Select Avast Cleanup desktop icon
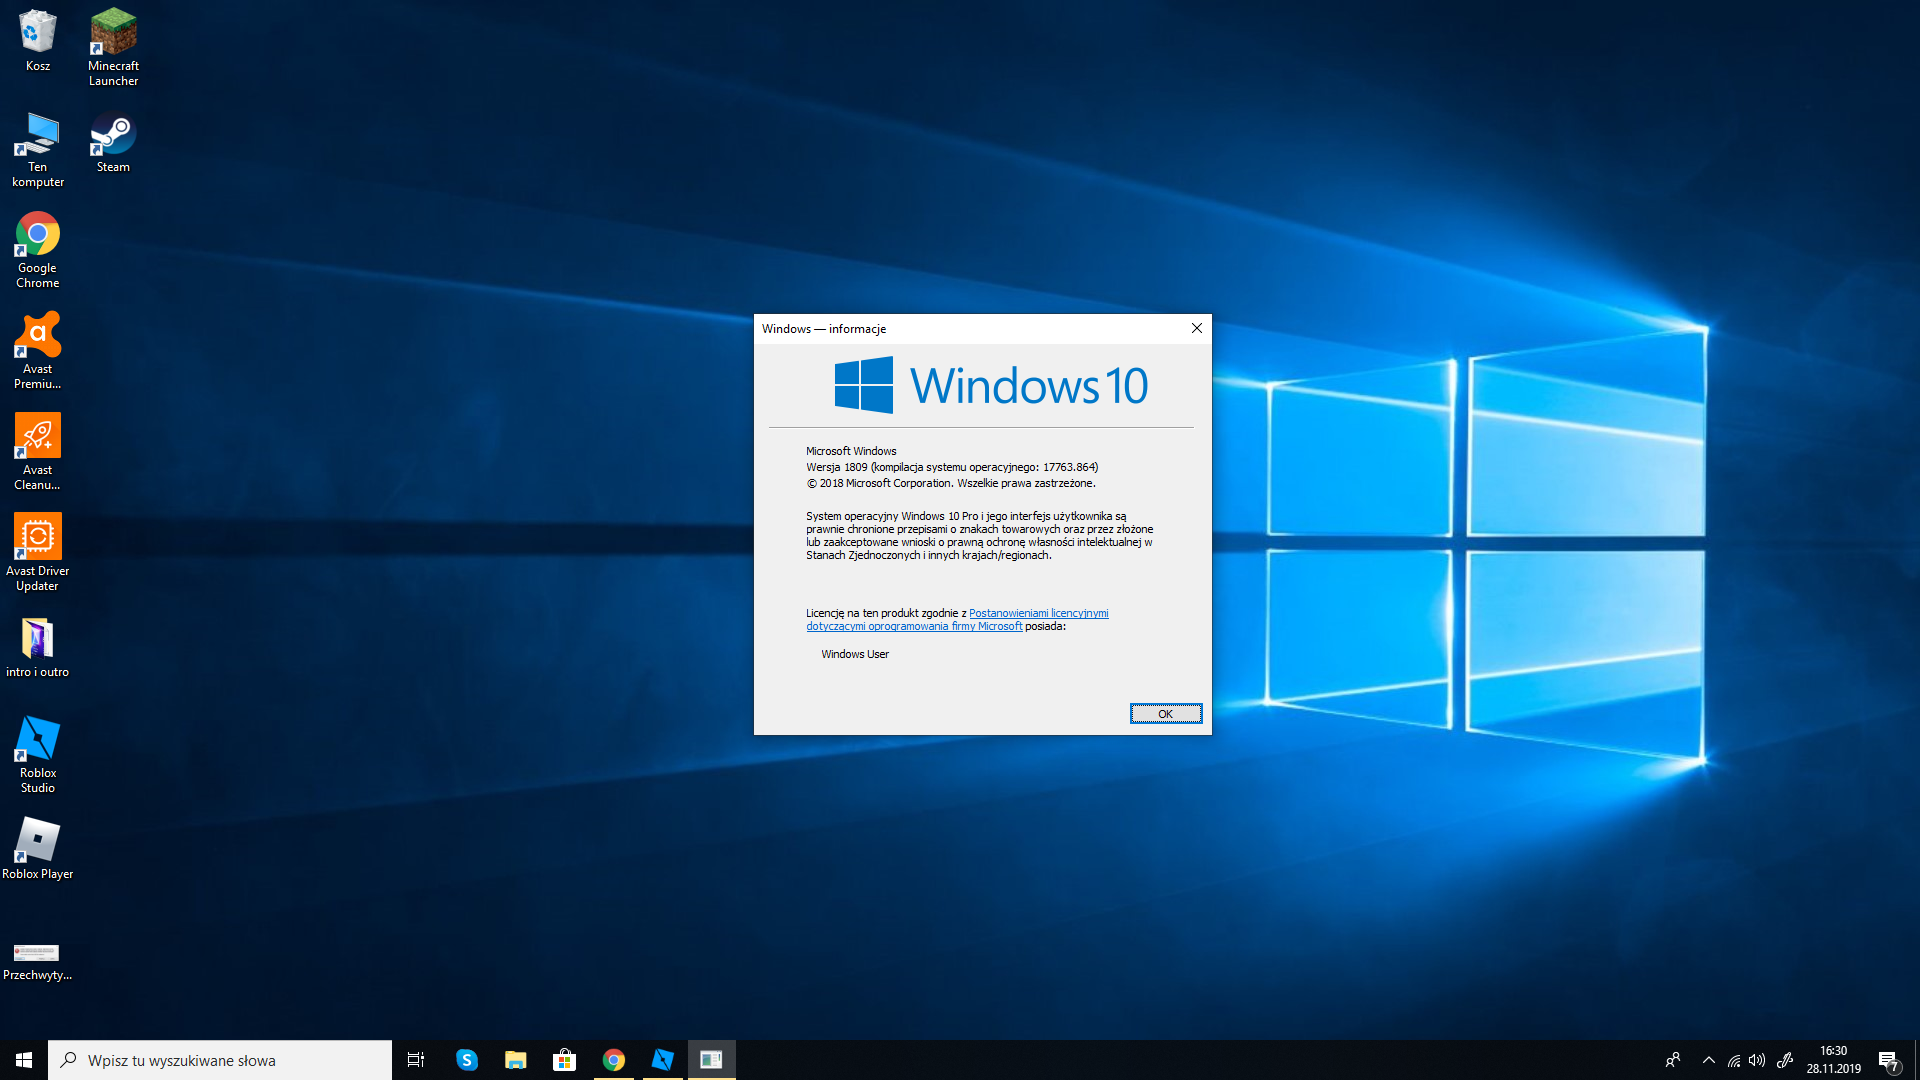The height and width of the screenshot is (1080, 1920). [x=37, y=450]
